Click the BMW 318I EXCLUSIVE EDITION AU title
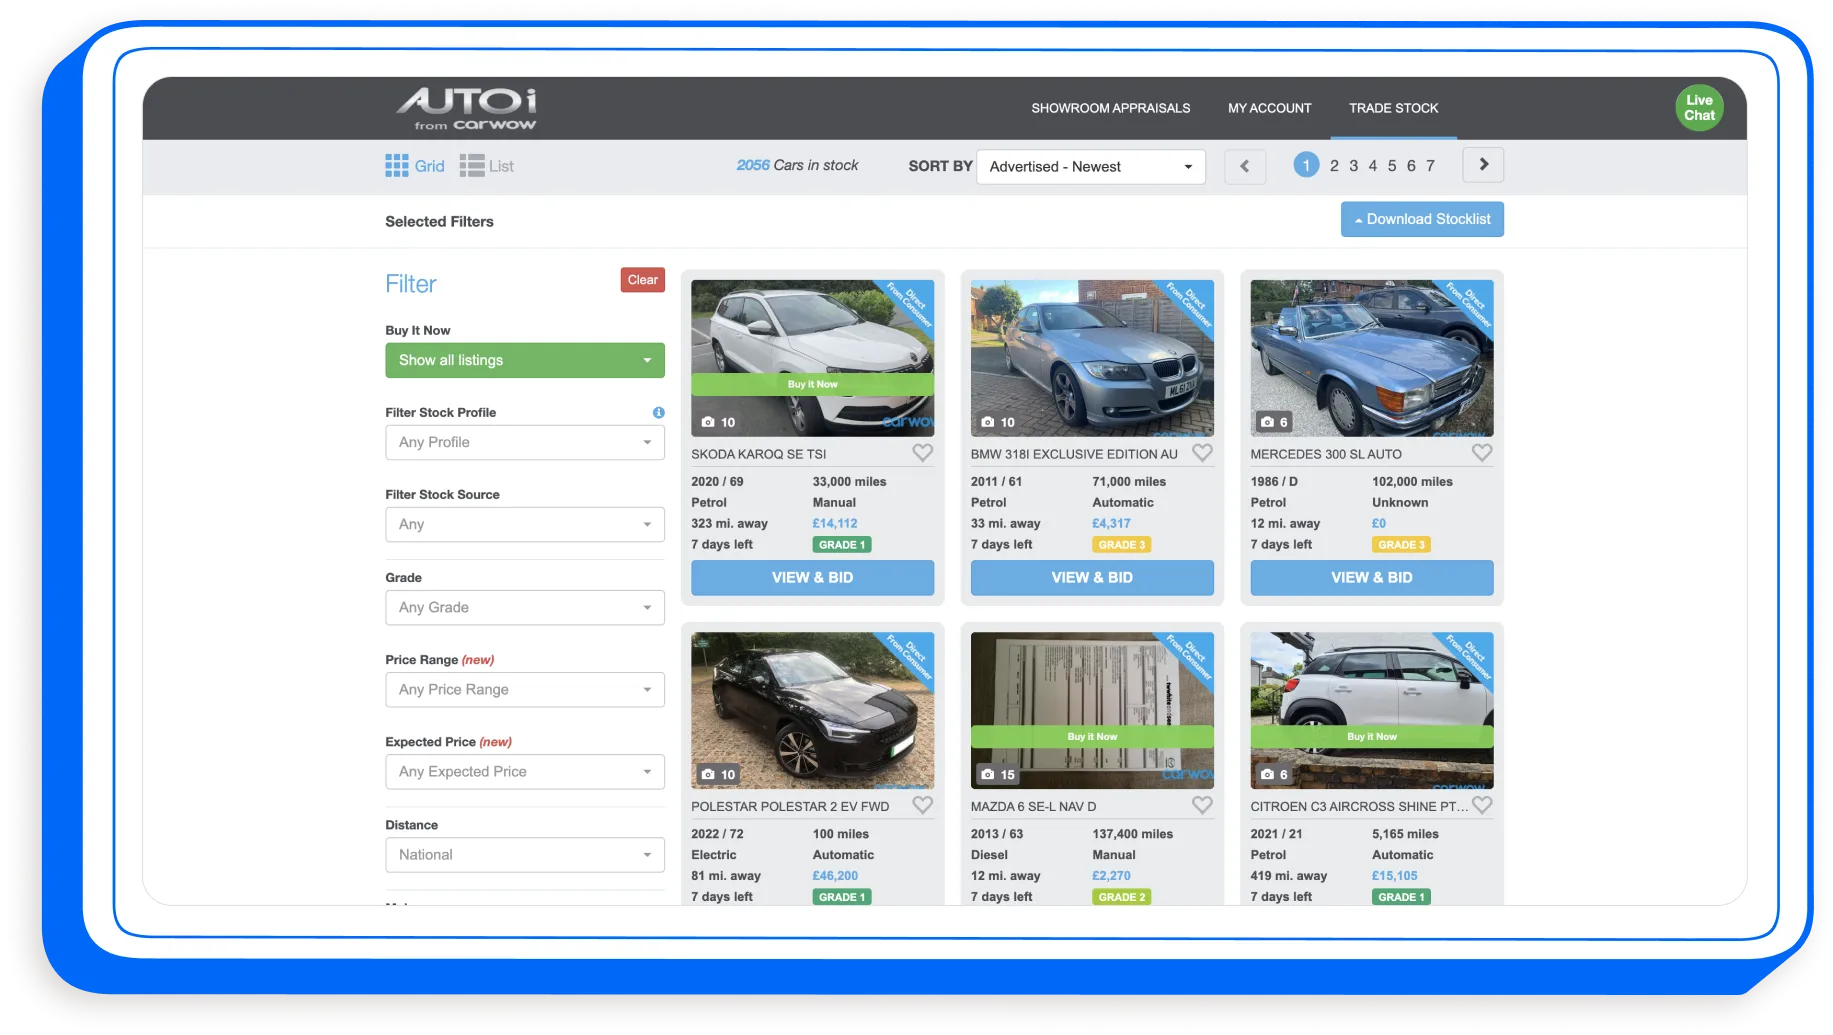The image size is (1833, 1035). click(x=1074, y=454)
